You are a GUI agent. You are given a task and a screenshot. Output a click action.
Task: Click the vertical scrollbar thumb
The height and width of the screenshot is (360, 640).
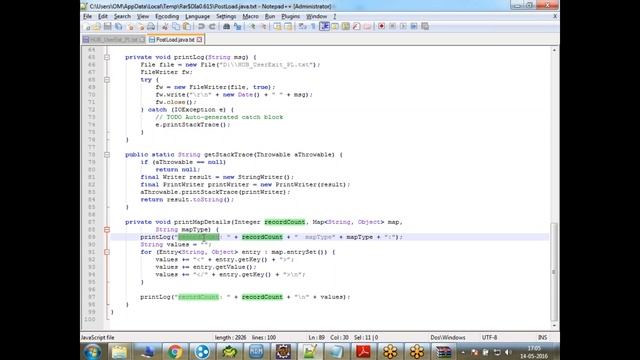(x=554, y=271)
